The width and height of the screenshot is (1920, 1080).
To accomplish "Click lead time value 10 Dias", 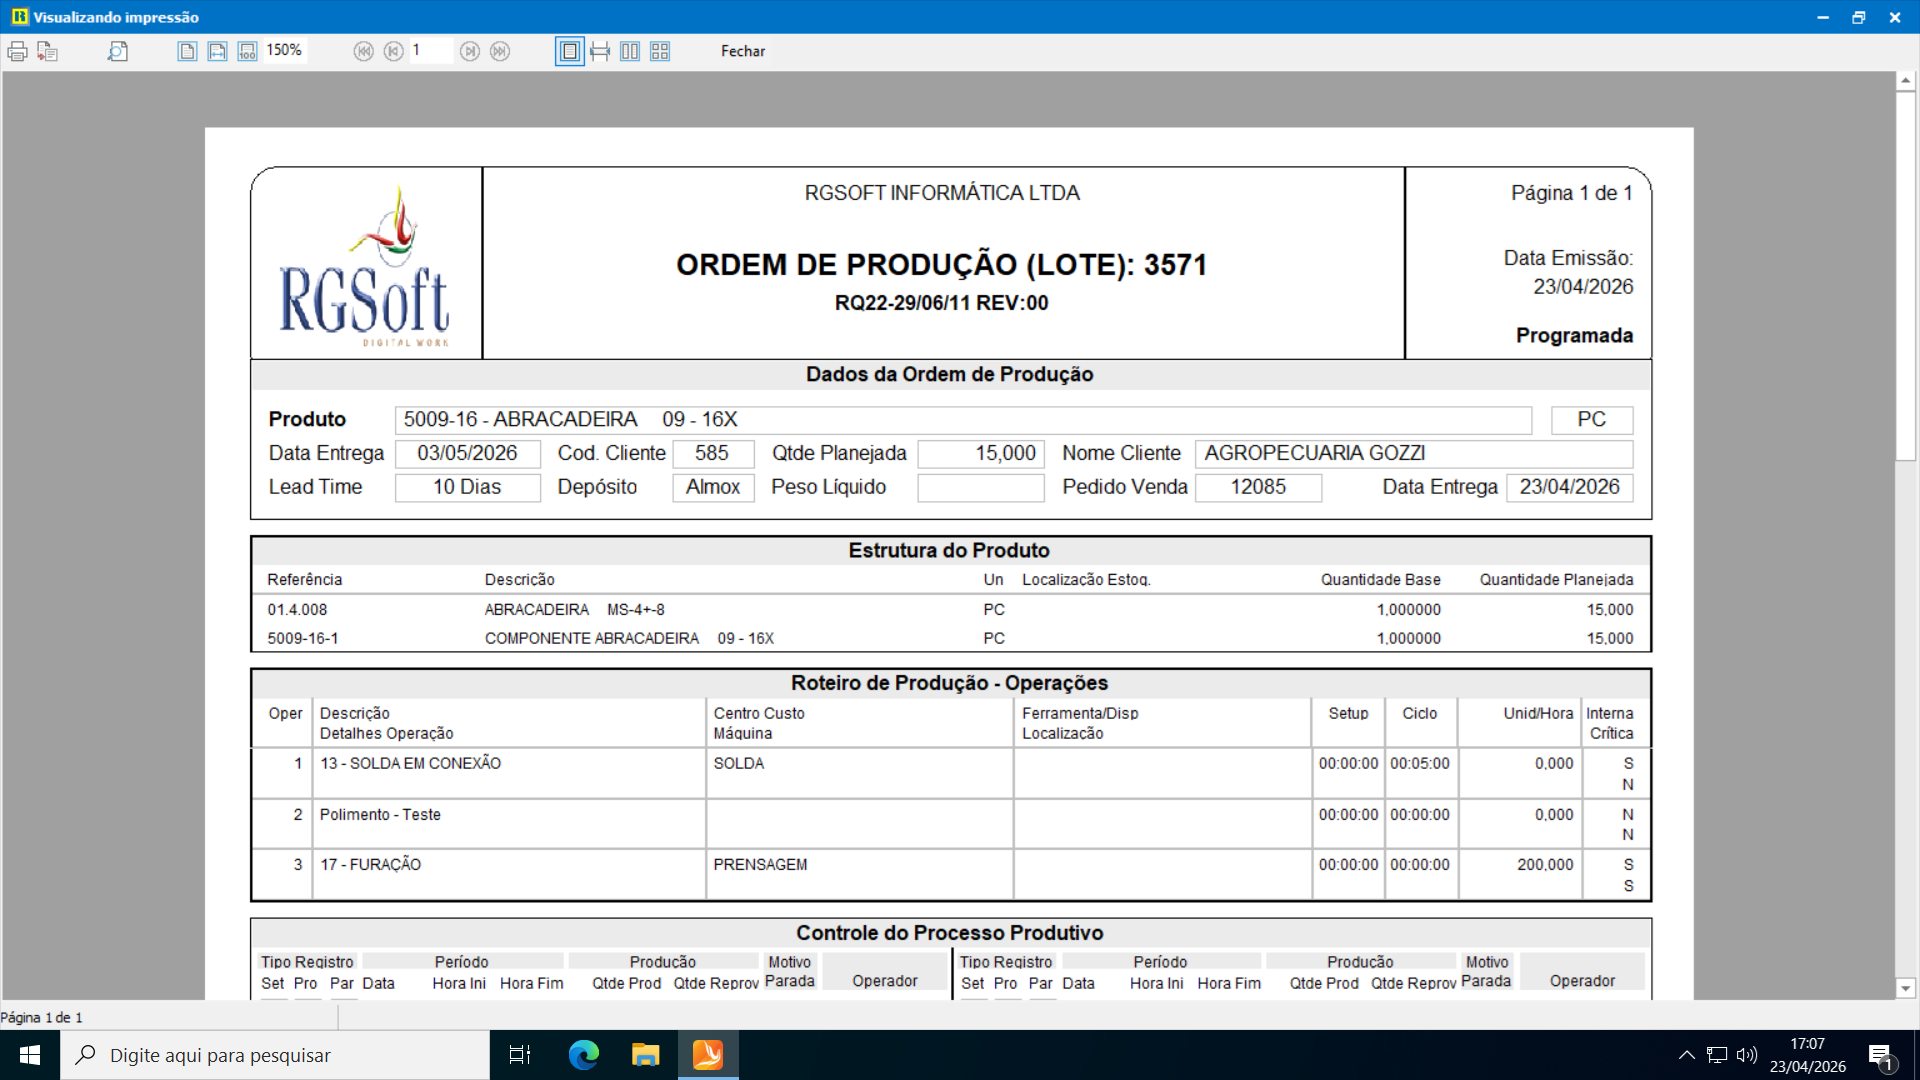I will (467, 488).
